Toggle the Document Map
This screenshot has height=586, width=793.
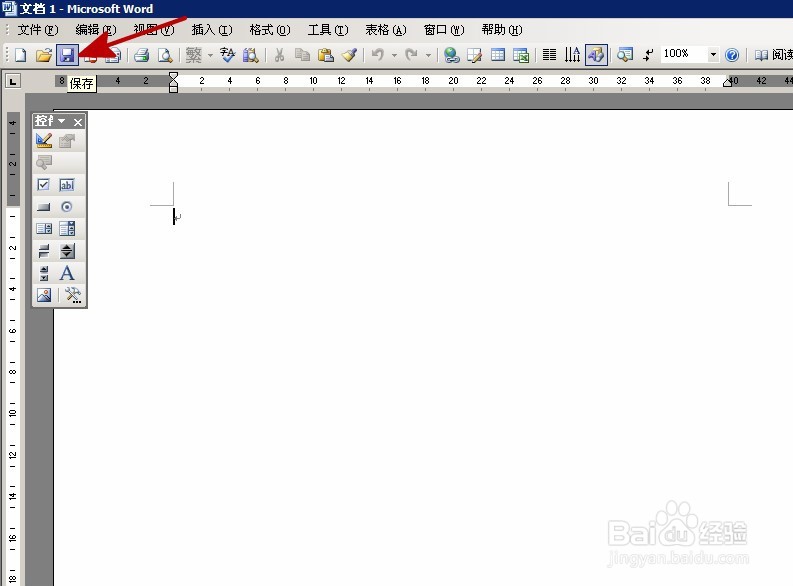point(625,55)
